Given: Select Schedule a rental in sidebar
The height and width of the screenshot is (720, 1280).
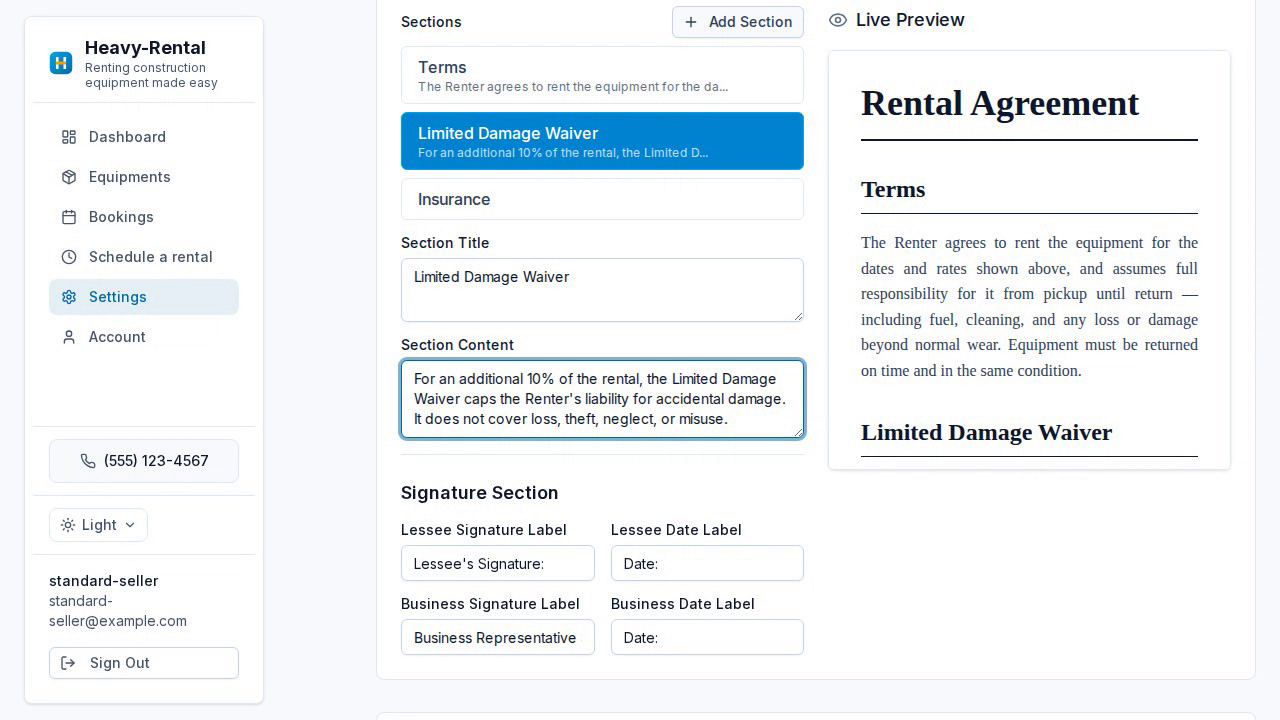Looking at the screenshot, I should pyautogui.click(x=144, y=257).
